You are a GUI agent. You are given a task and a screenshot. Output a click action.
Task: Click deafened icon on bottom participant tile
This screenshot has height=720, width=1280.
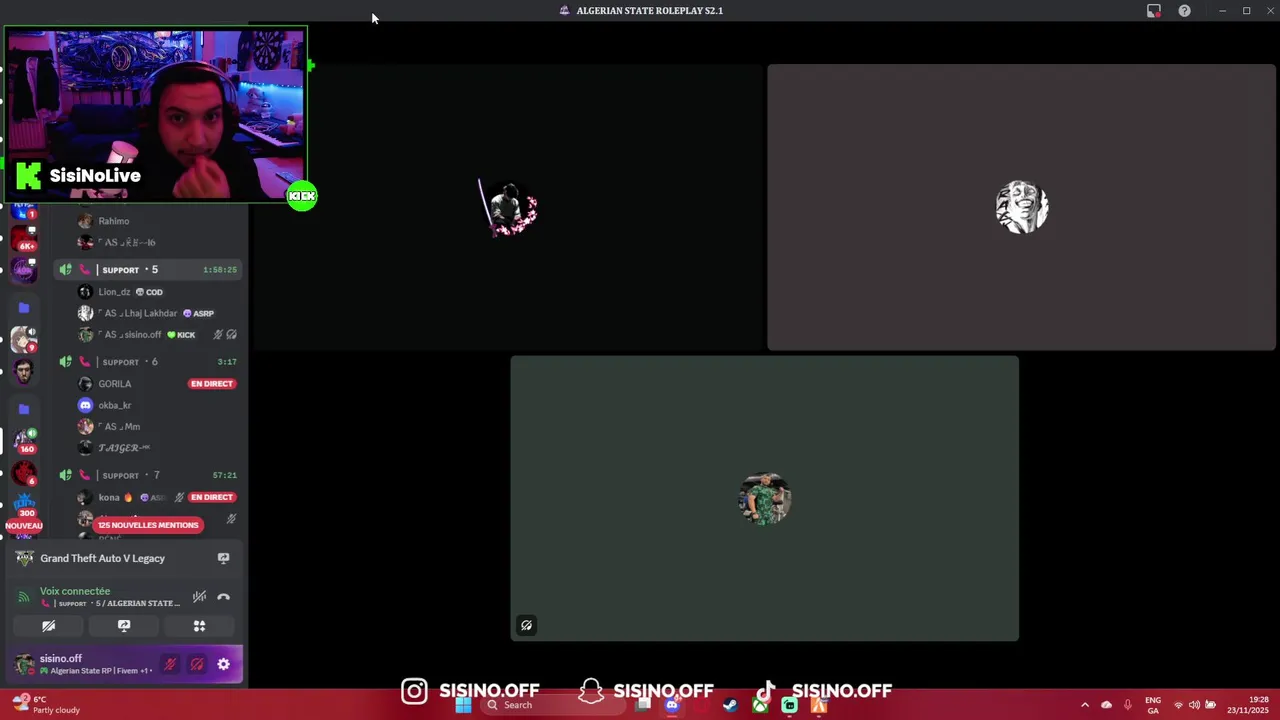coord(526,626)
